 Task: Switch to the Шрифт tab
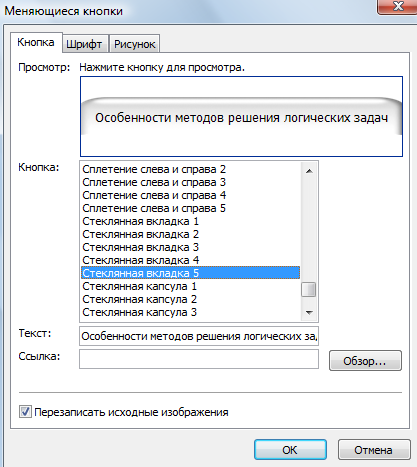pos(84,44)
